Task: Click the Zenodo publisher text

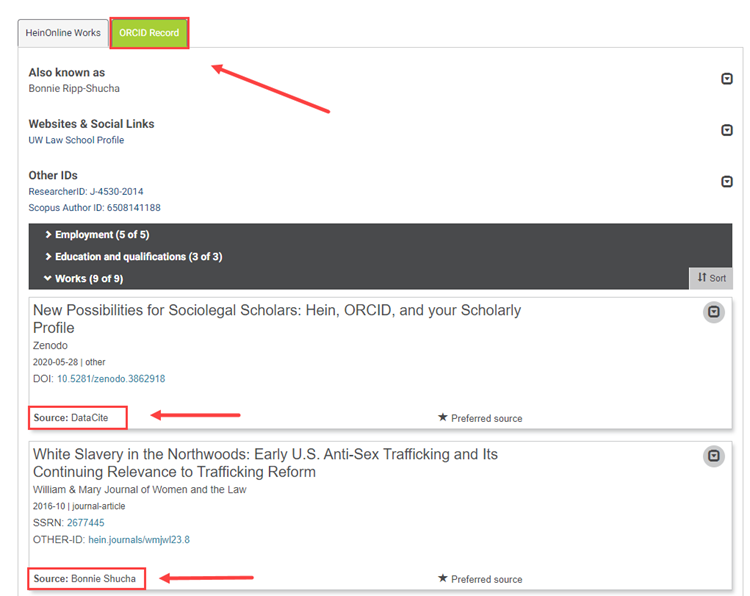Action: click(x=50, y=345)
